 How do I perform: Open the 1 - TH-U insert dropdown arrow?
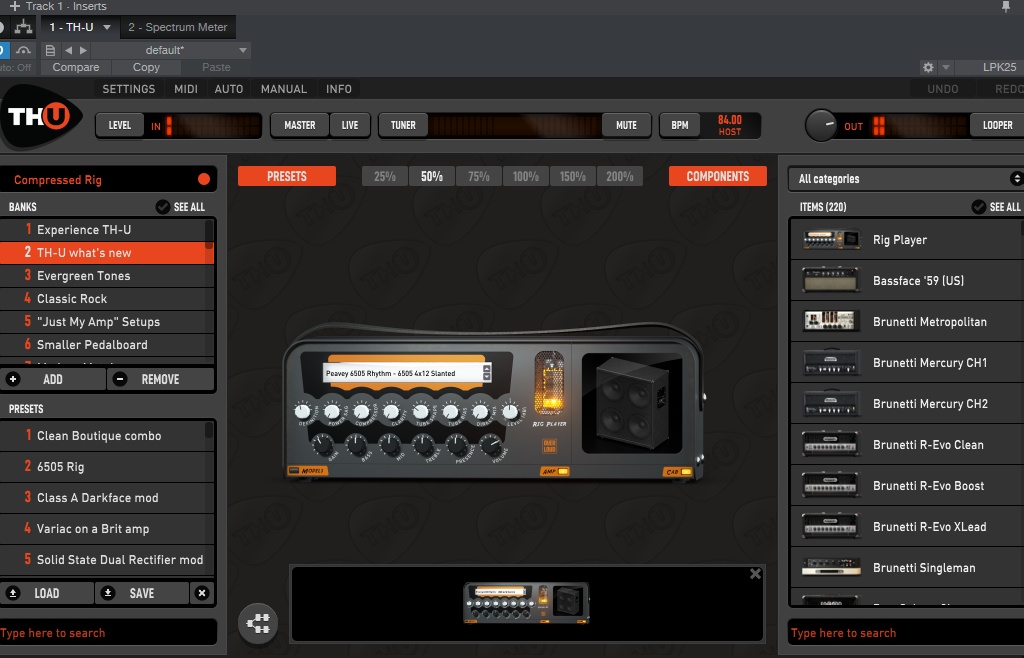107,27
